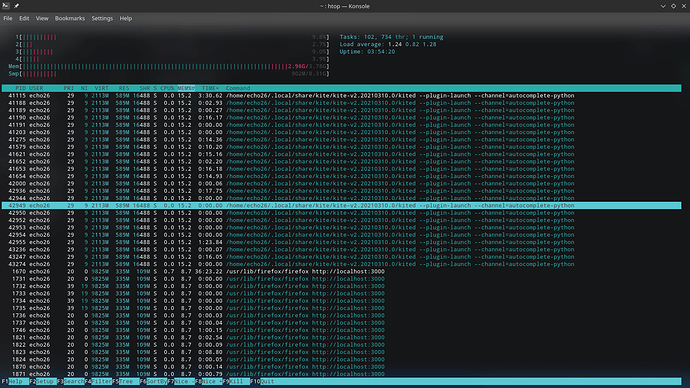Open the Bookmarks menu
This screenshot has height=388, width=690.
tap(70, 18)
